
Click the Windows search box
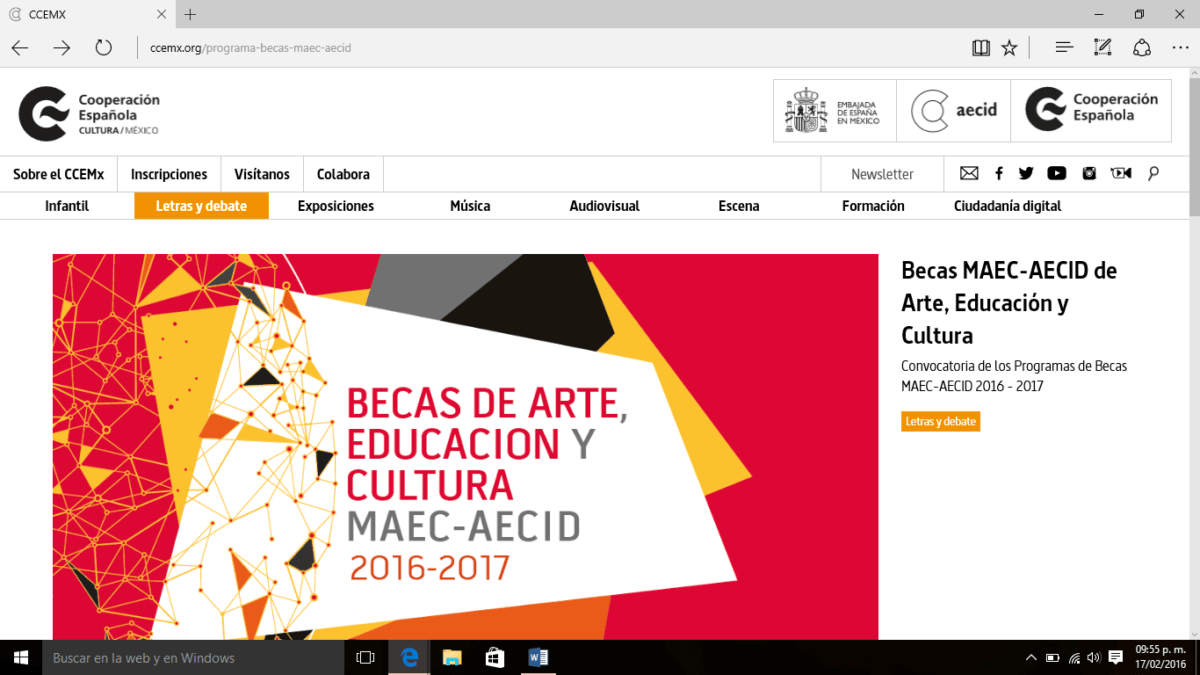pos(193,657)
